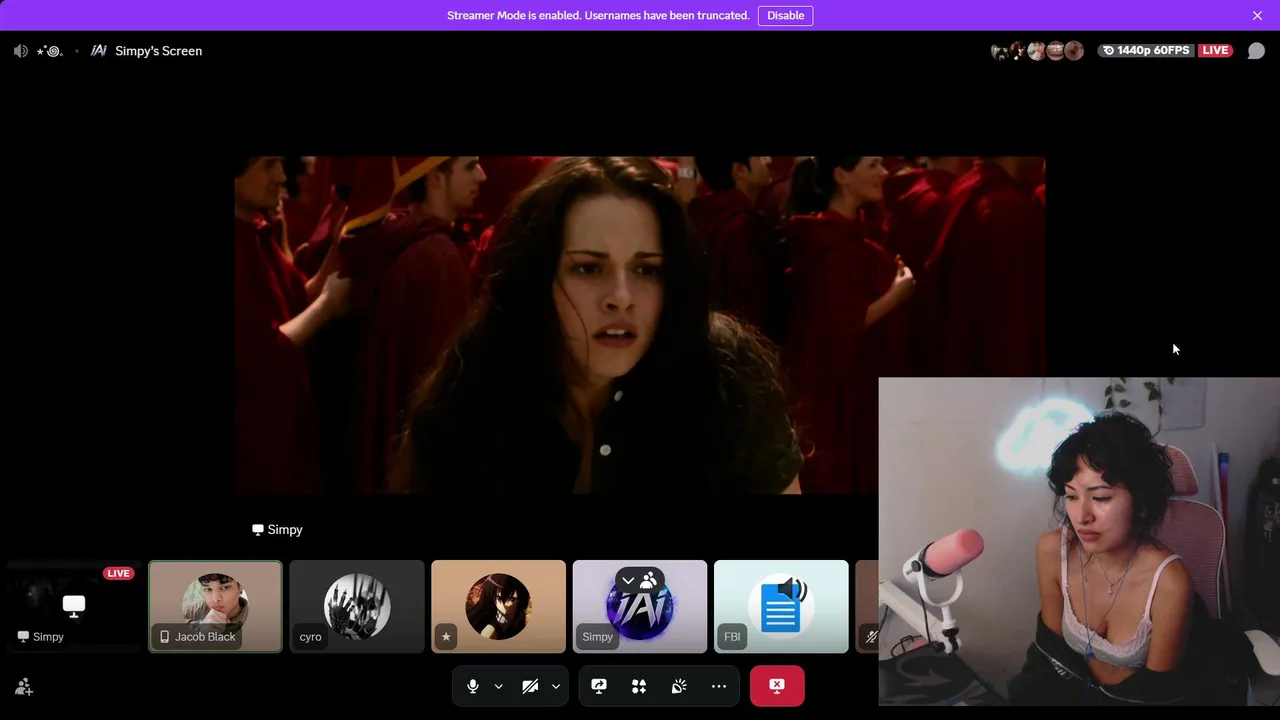Image resolution: width=1280 pixels, height=720 pixels.
Task: Click the main Twilight stream video
Action: point(640,325)
